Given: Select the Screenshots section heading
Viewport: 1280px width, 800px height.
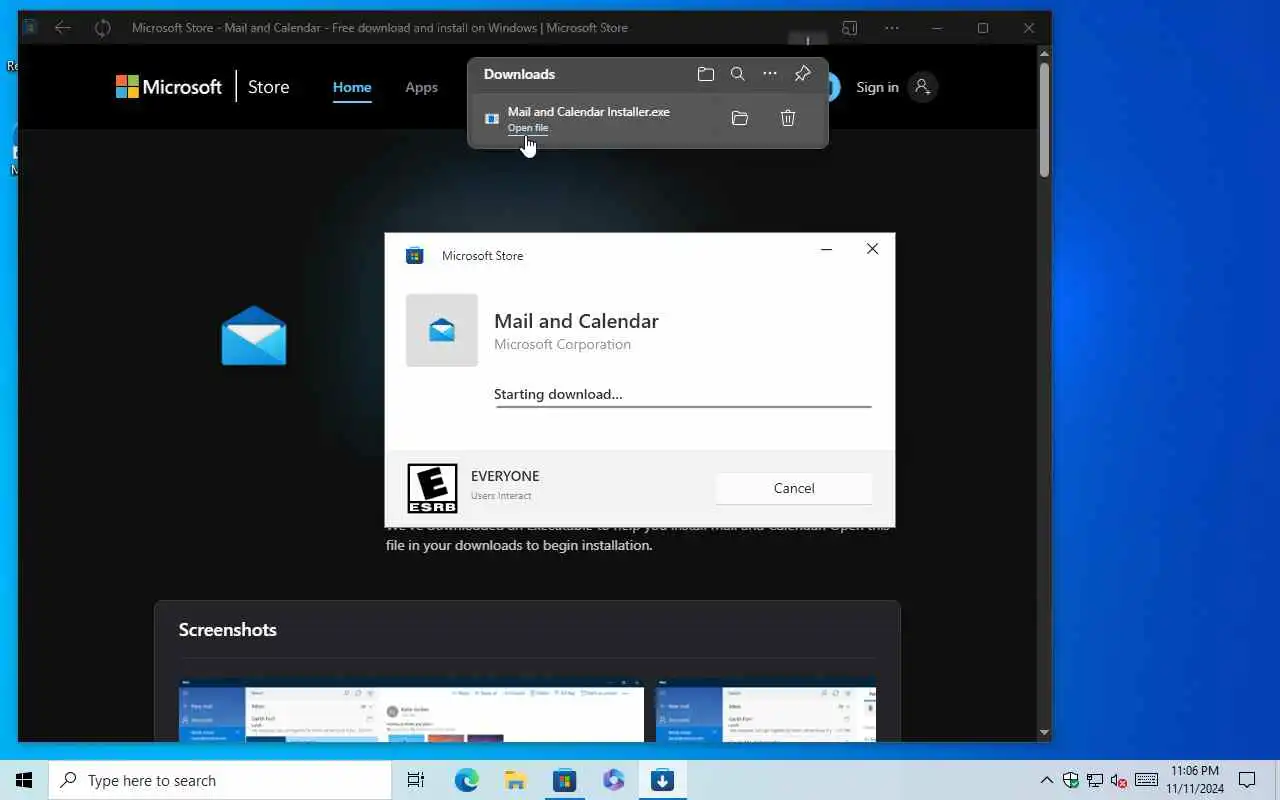Looking at the screenshot, I should pos(228,630).
